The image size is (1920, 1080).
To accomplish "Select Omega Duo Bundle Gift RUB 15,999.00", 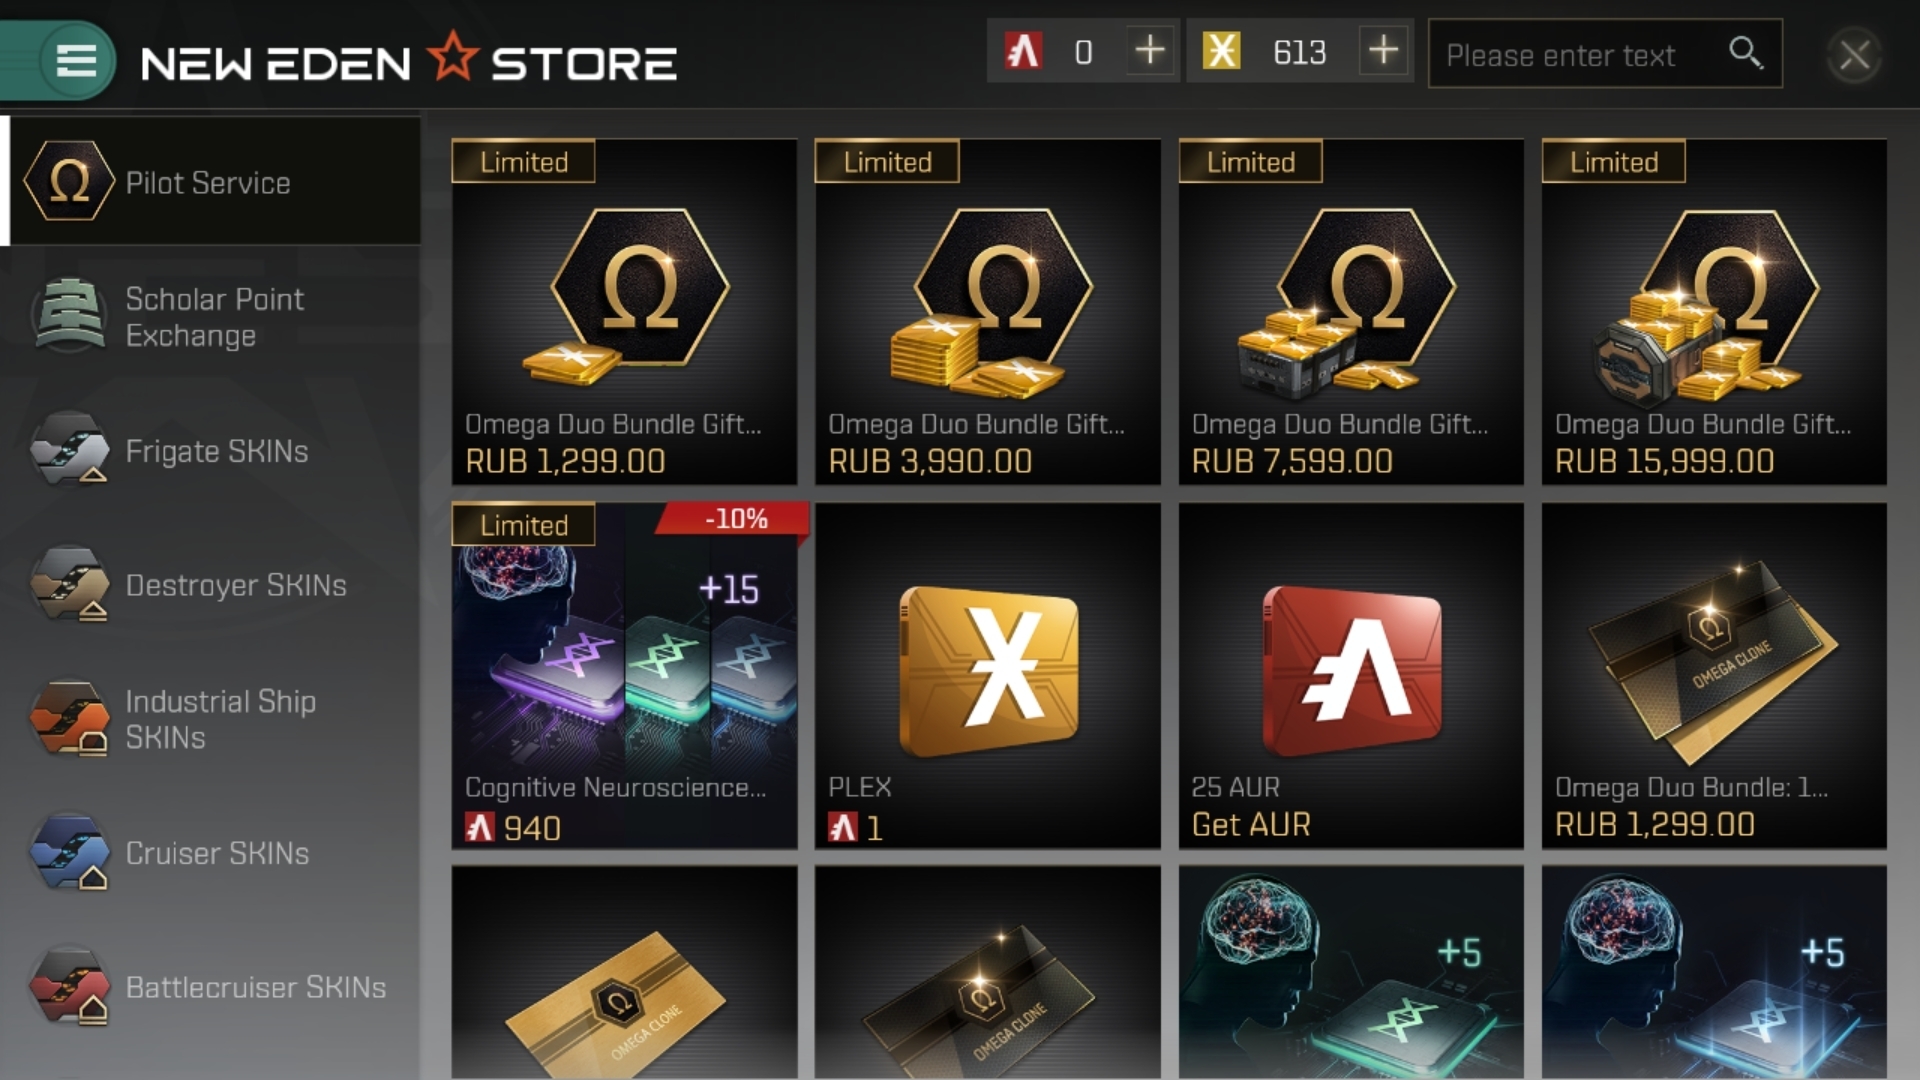I will point(1714,312).
